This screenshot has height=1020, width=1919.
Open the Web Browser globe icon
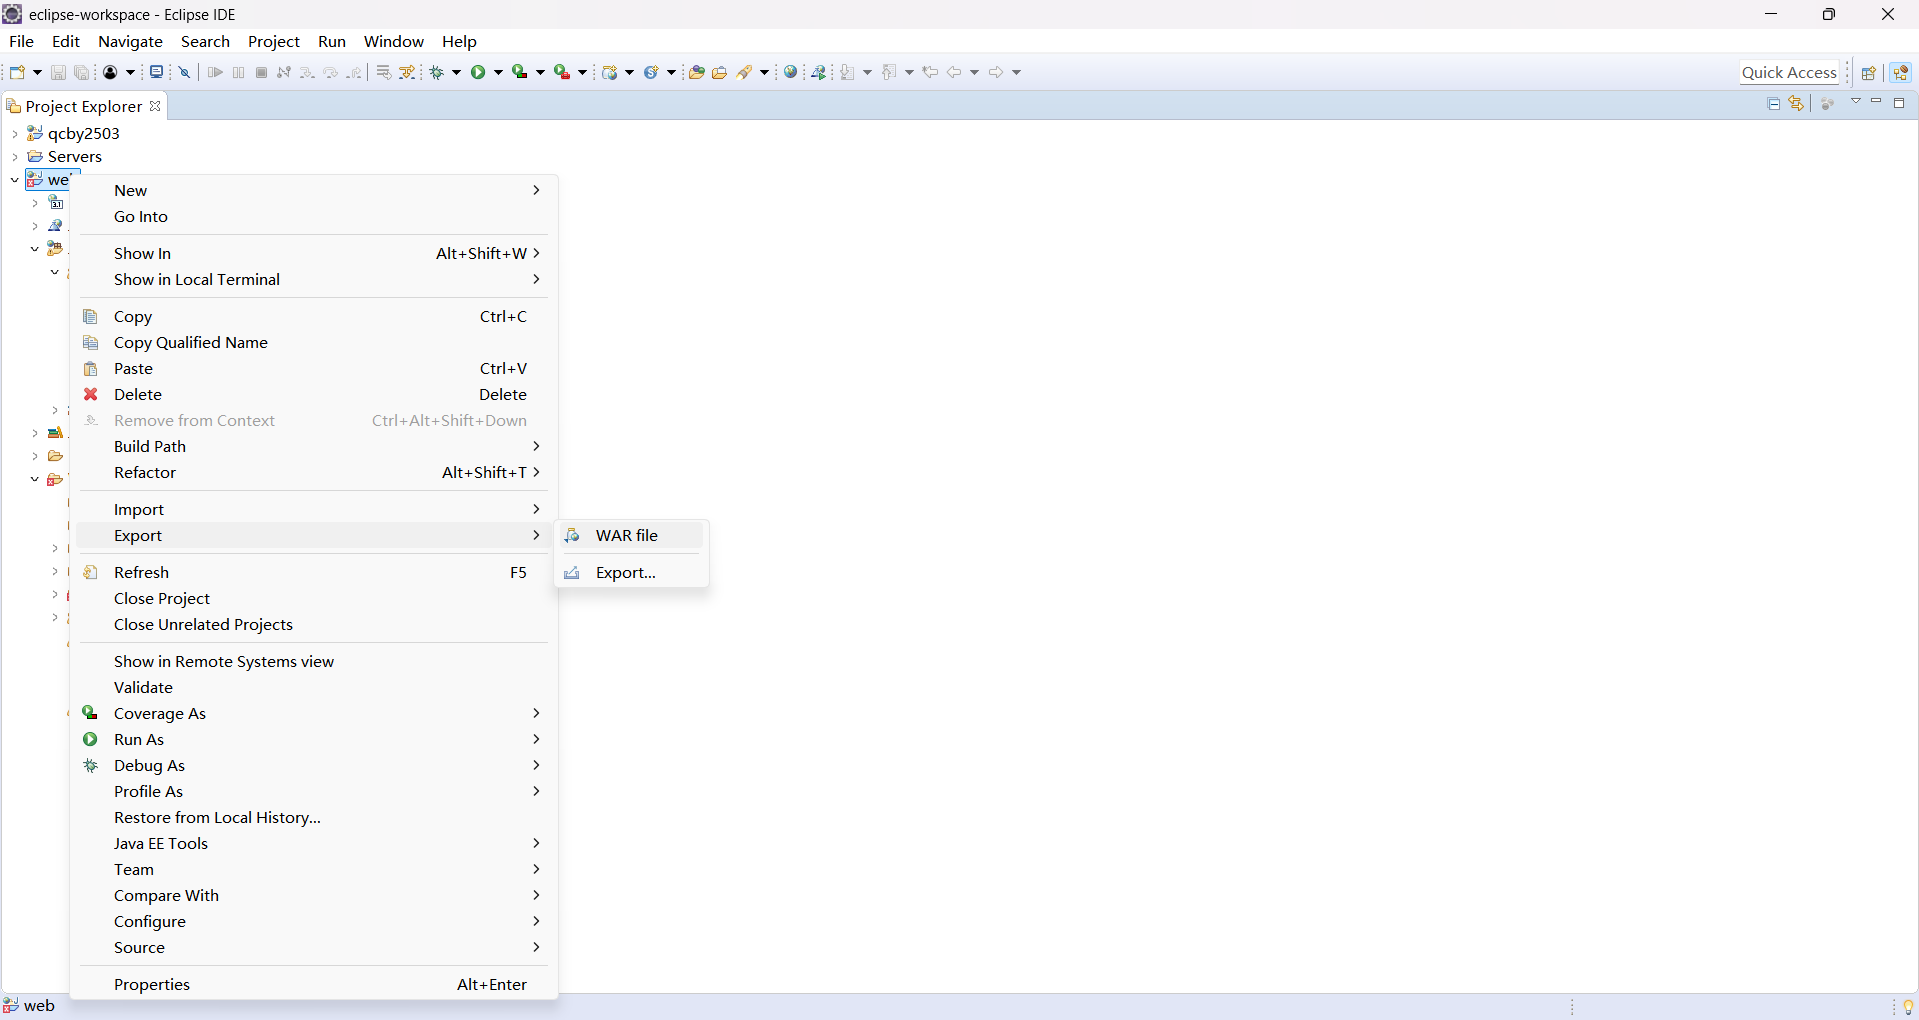pyautogui.click(x=791, y=72)
